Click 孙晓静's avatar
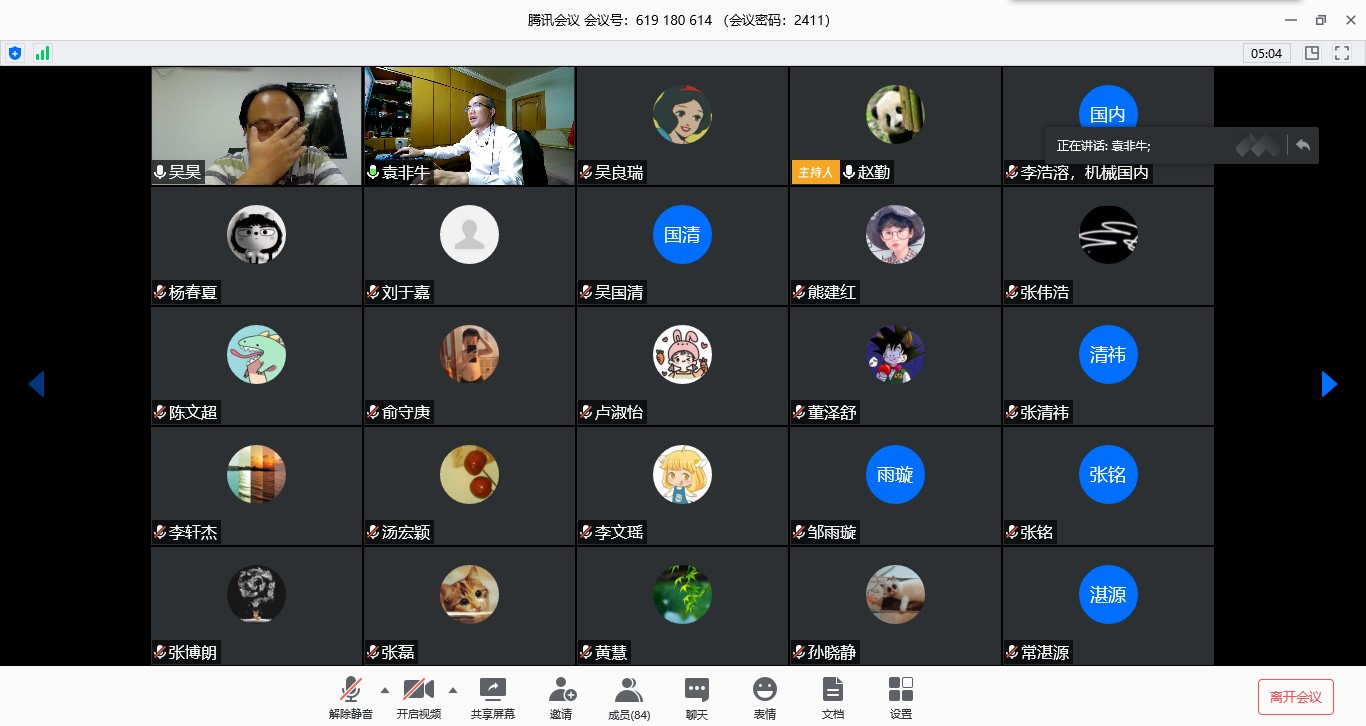The width and height of the screenshot is (1366, 726). (895, 594)
